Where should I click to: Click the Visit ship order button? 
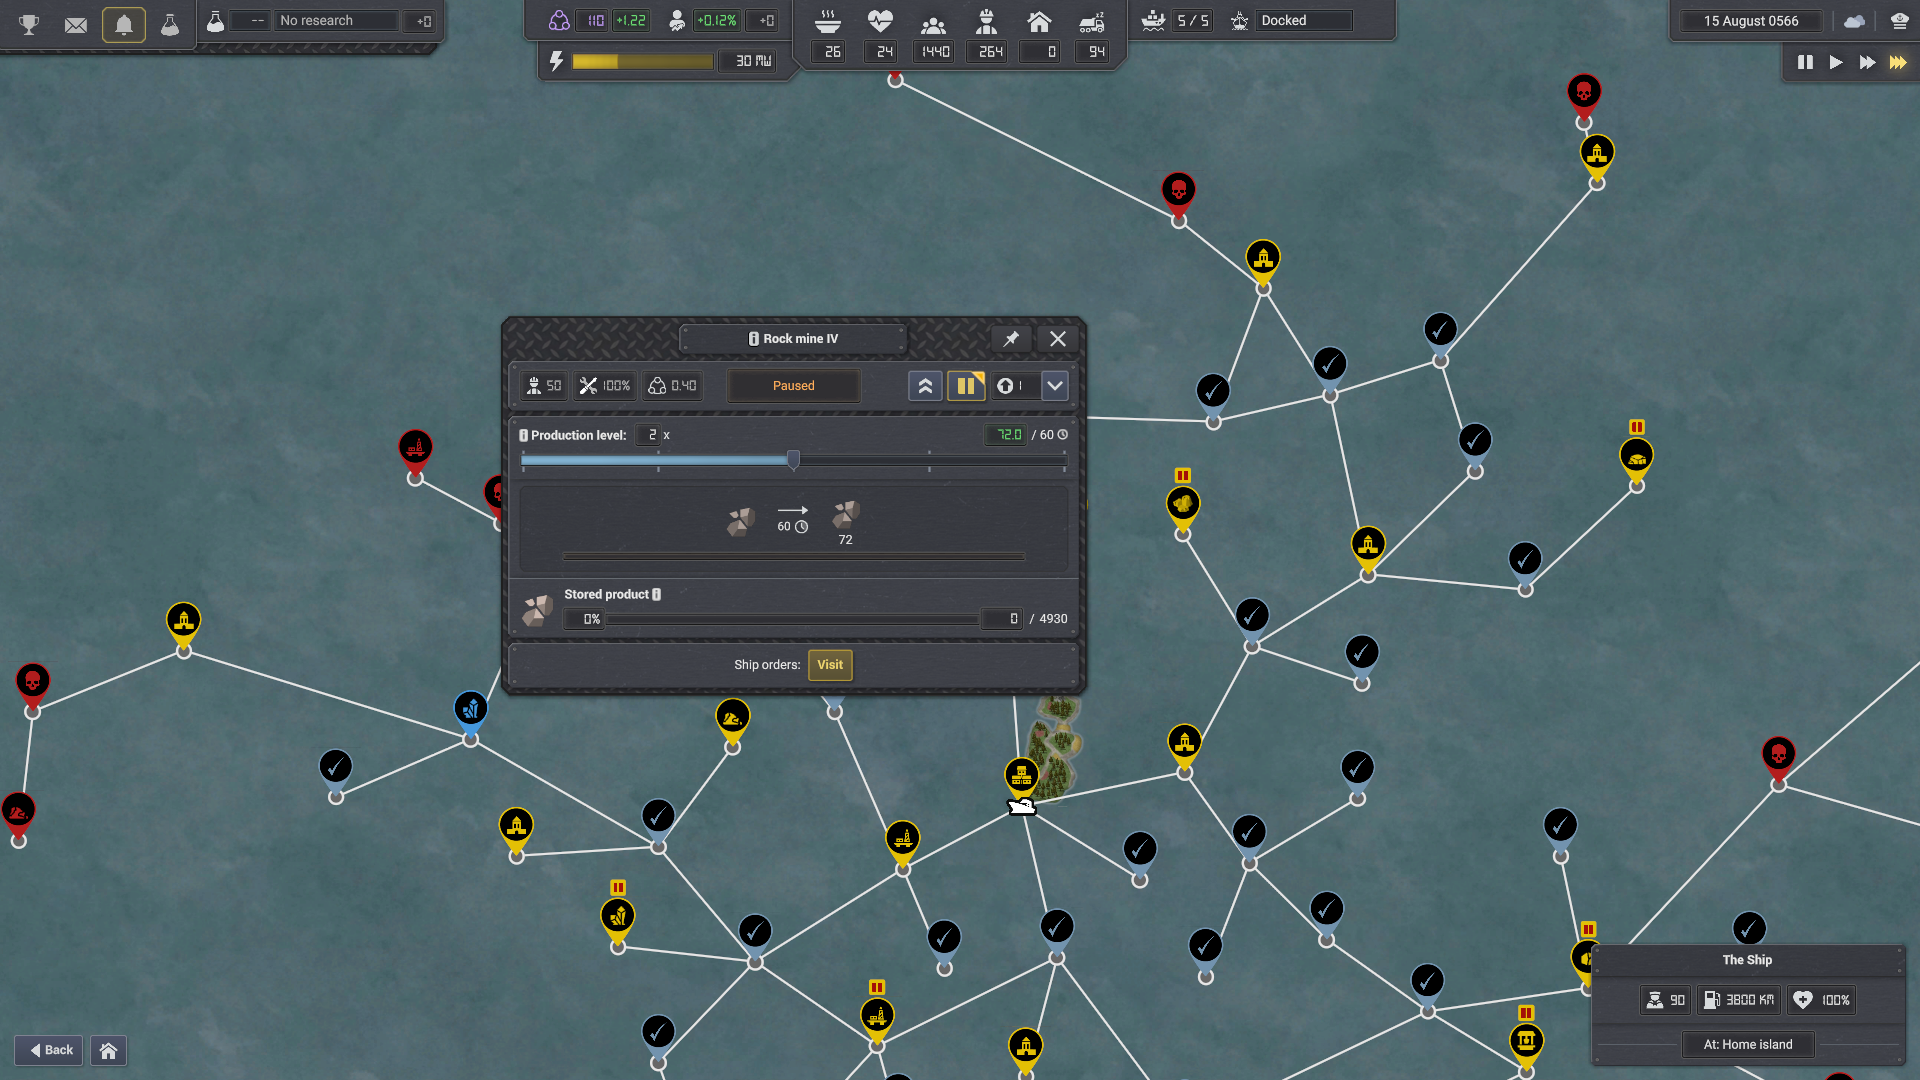pyautogui.click(x=830, y=665)
